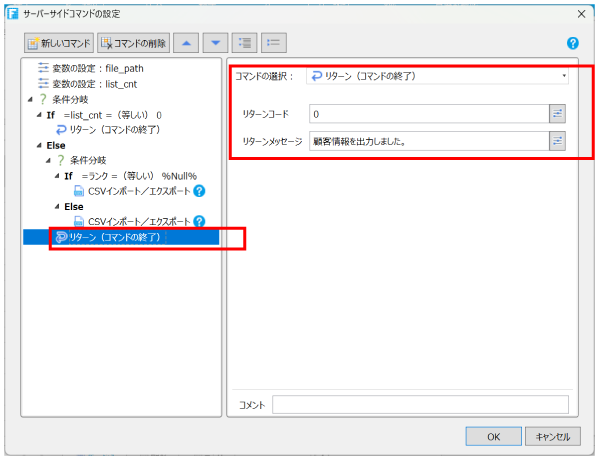600x459 pixels.
Task: Open the コマンドの選択 dropdown
Action: (x=437, y=76)
